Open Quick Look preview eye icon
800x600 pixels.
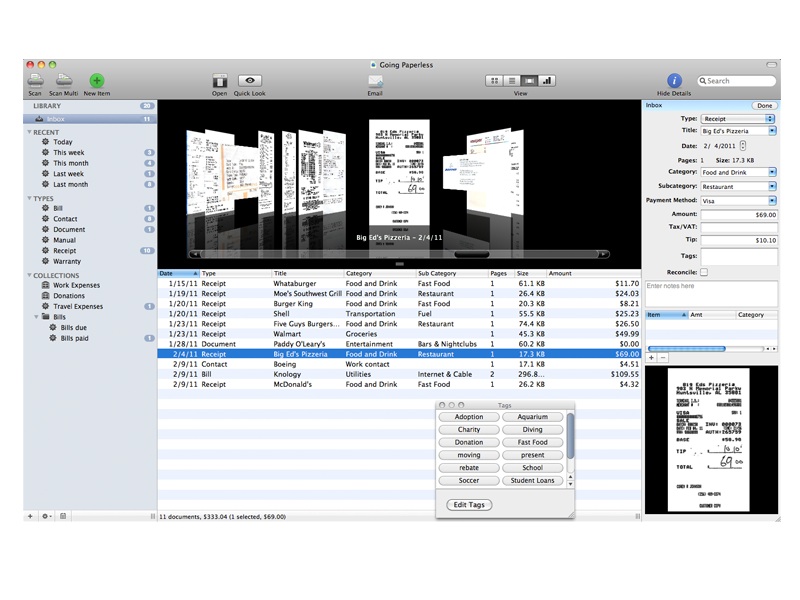pyautogui.click(x=250, y=80)
